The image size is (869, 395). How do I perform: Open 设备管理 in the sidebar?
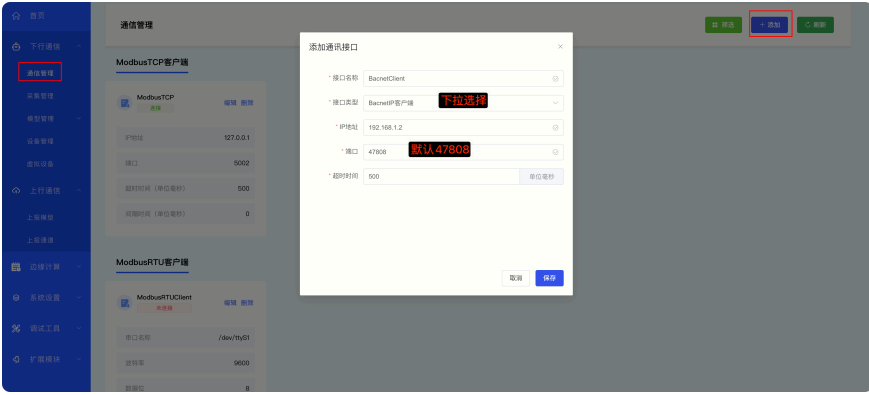pos(40,141)
